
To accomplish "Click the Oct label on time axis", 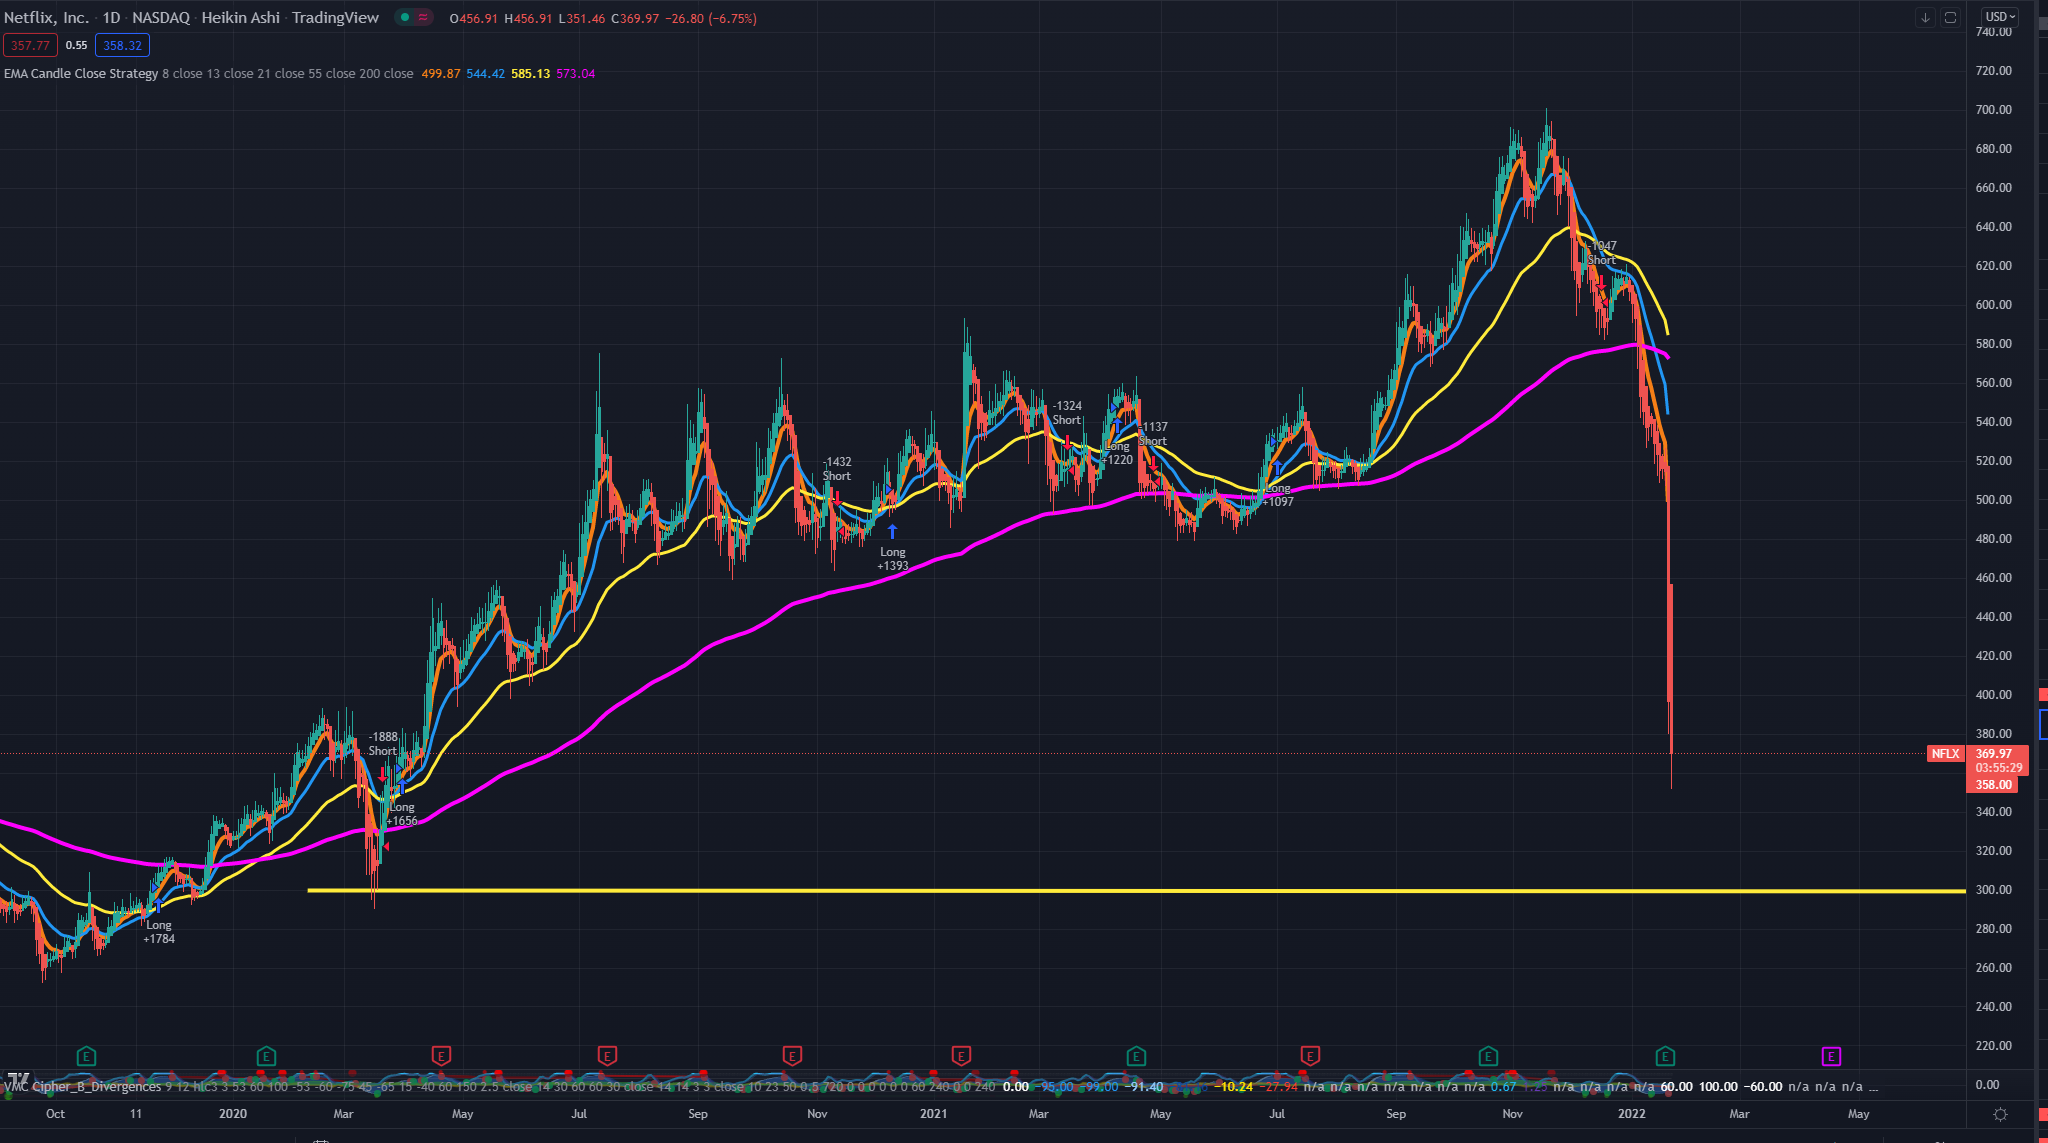I will (x=56, y=1114).
